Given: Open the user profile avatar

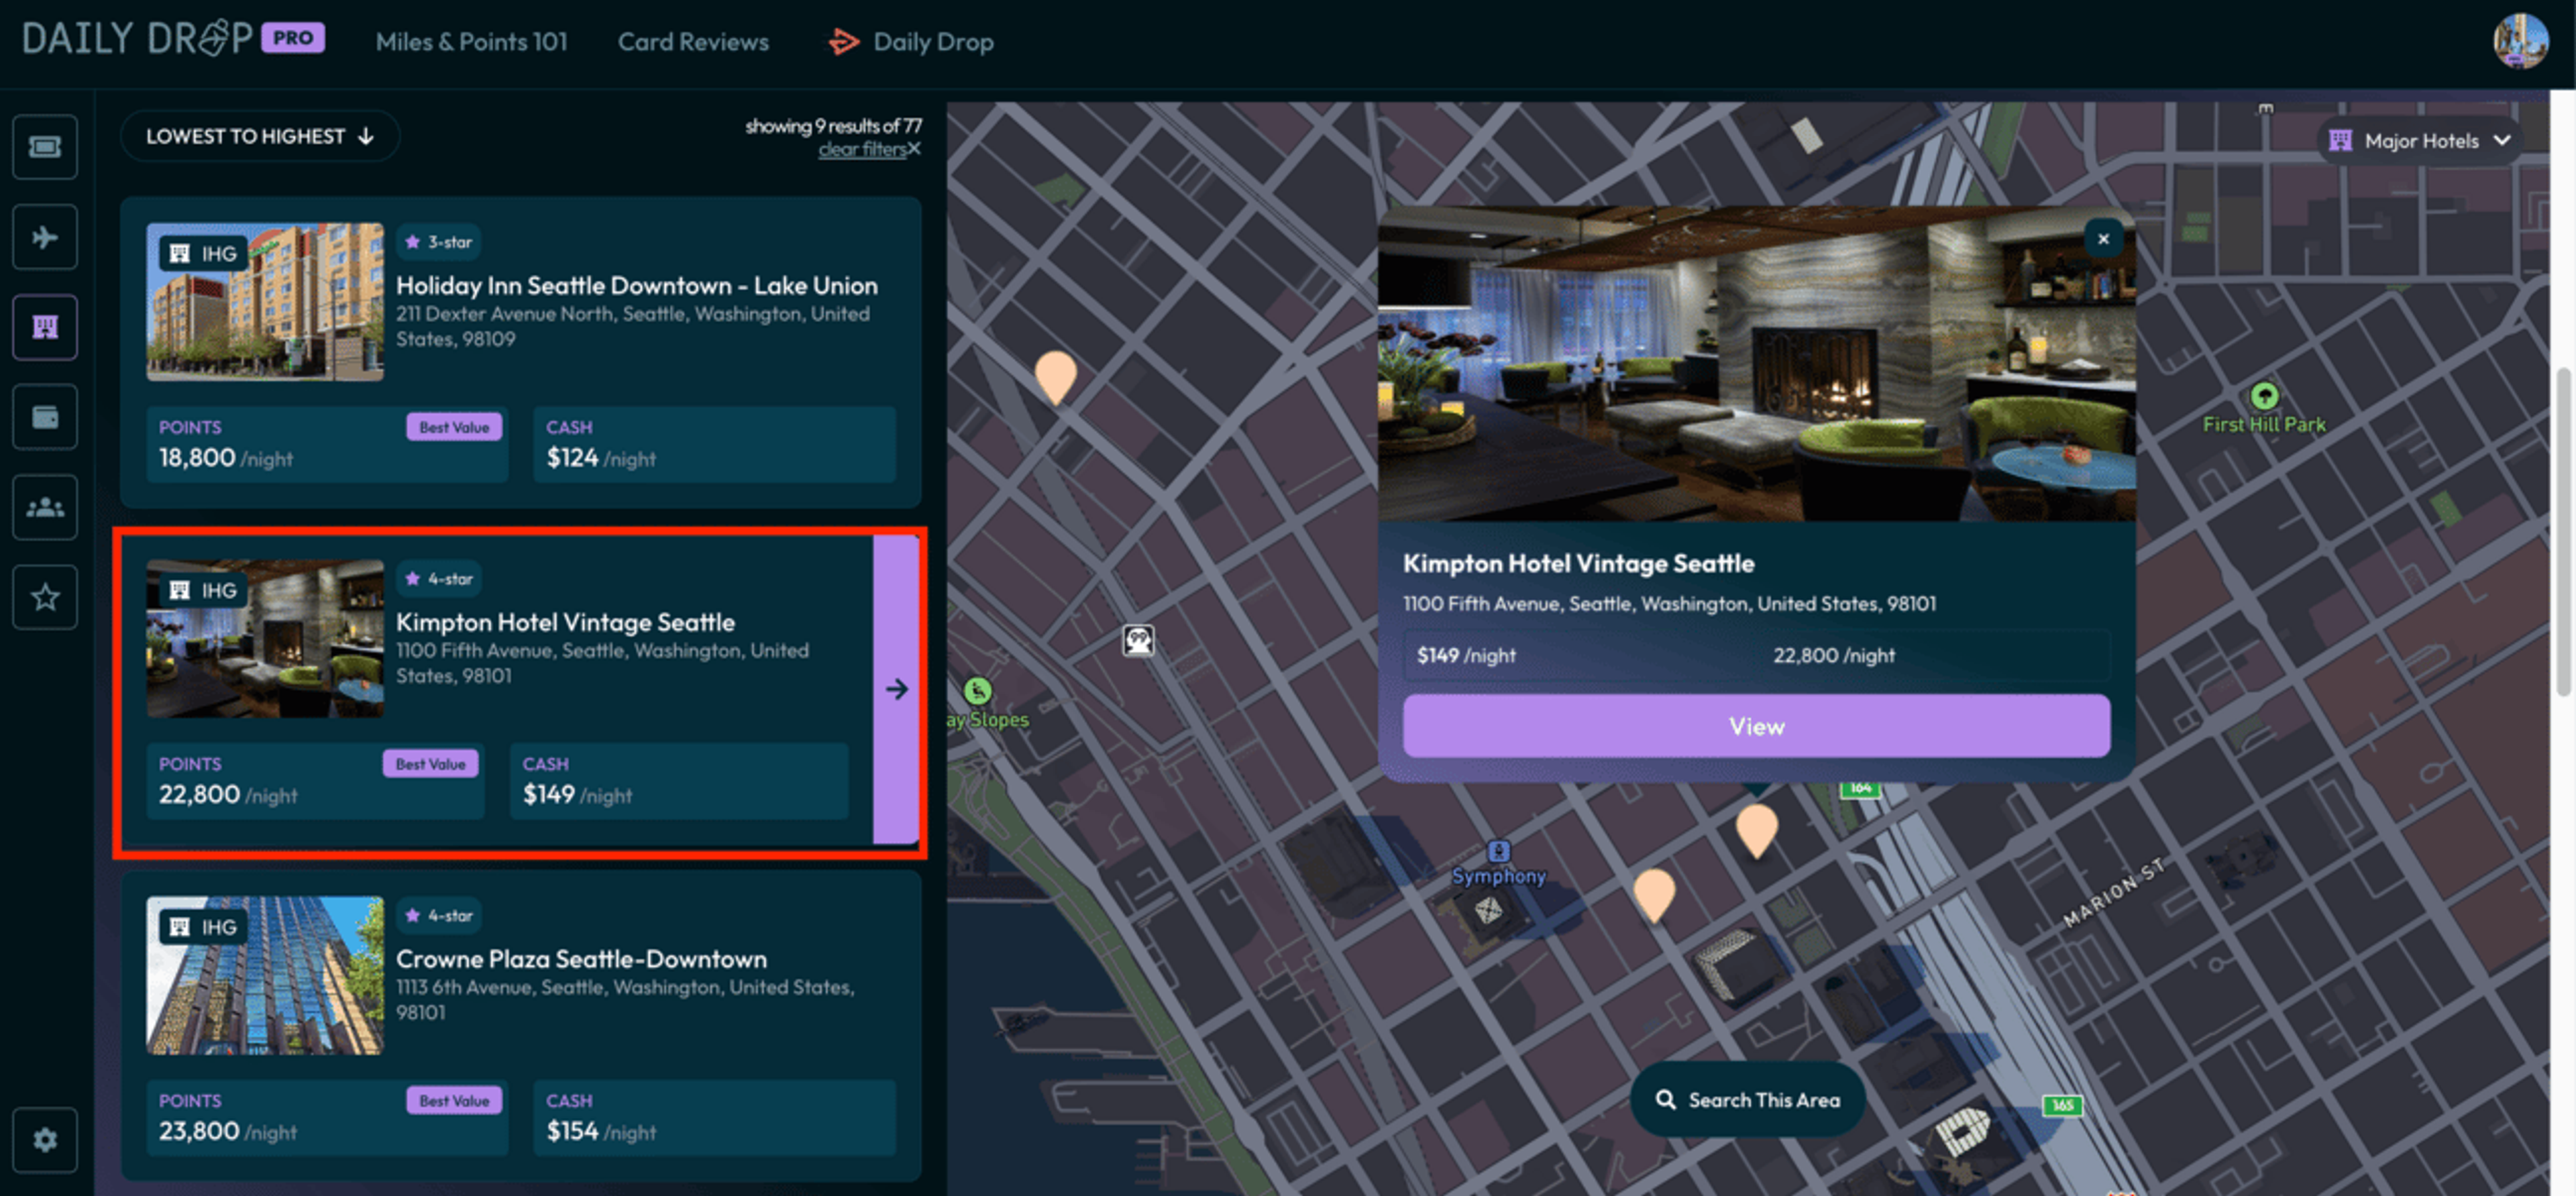Looking at the screenshot, I should [x=2520, y=41].
